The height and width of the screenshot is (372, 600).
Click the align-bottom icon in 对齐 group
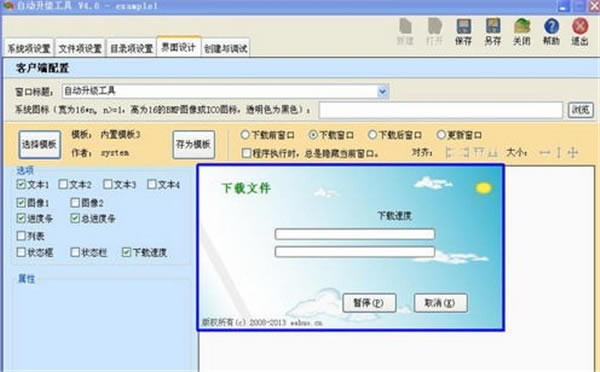(492, 153)
